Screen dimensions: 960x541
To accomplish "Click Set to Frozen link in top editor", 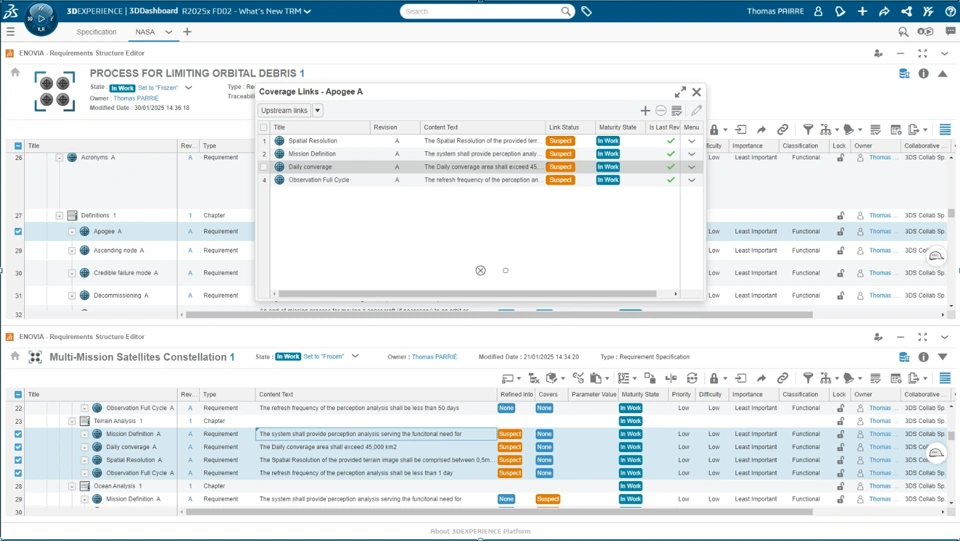I will click(x=158, y=88).
